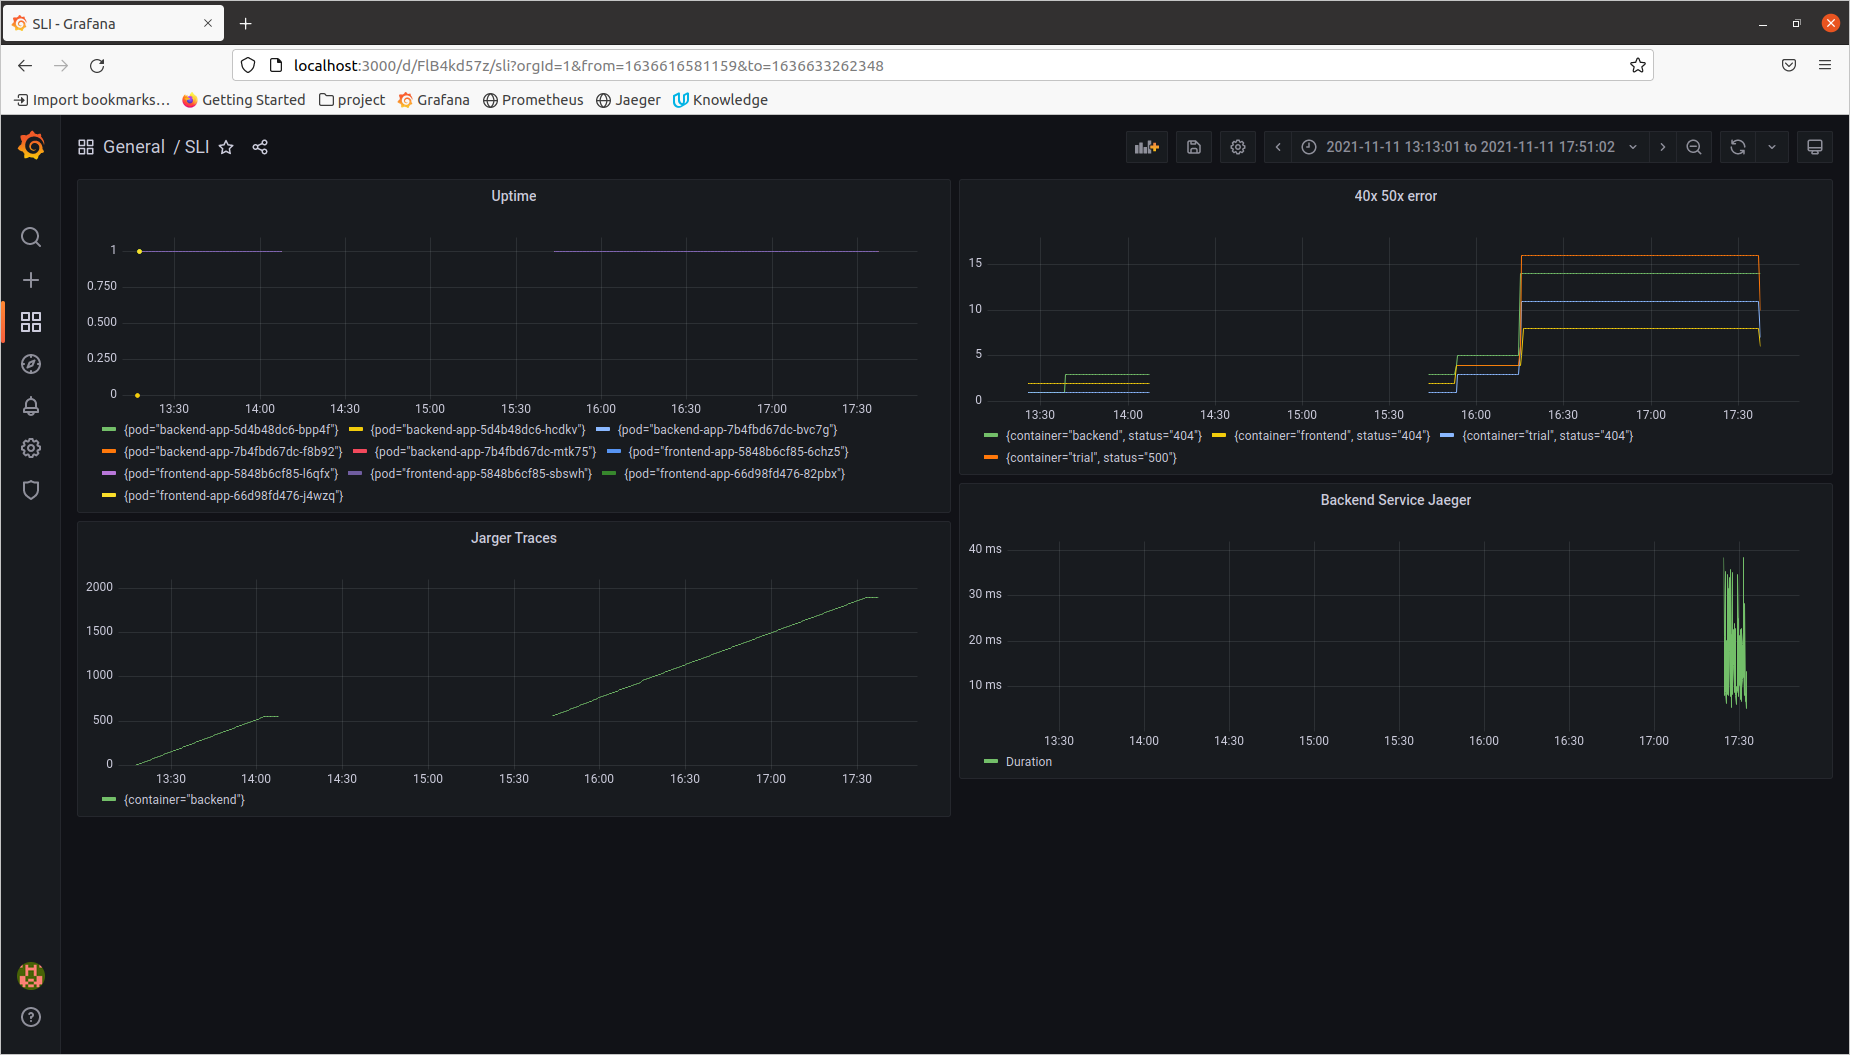Star the SLI dashboard as favorite
Screen dimensions: 1850x1055
226,147
